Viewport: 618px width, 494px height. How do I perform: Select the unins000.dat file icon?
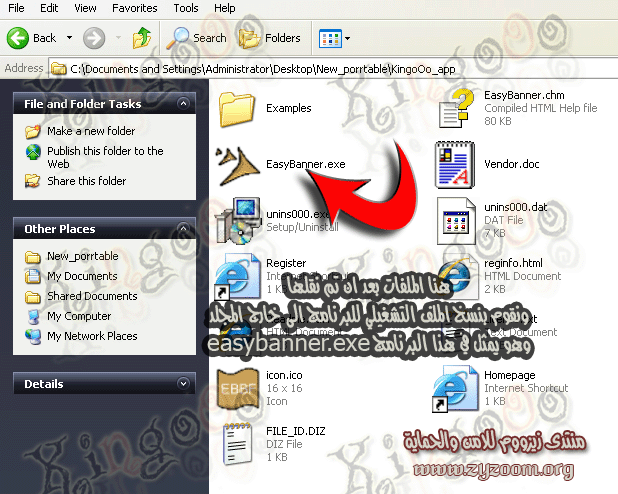point(456,221)
